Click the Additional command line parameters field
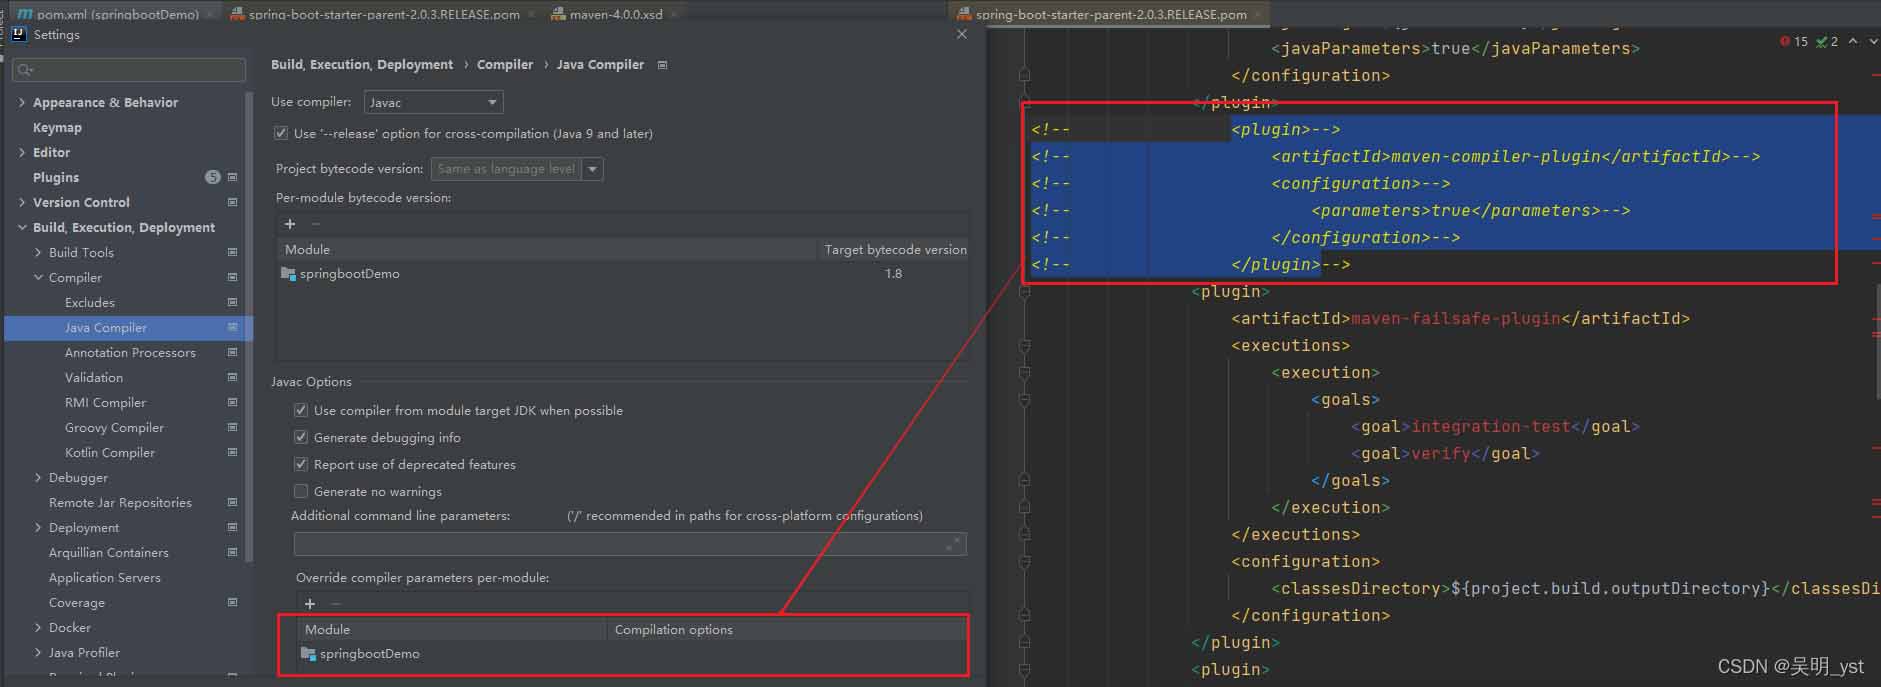The height and width of the screenshot is (687, 1881). pos(630,544)
